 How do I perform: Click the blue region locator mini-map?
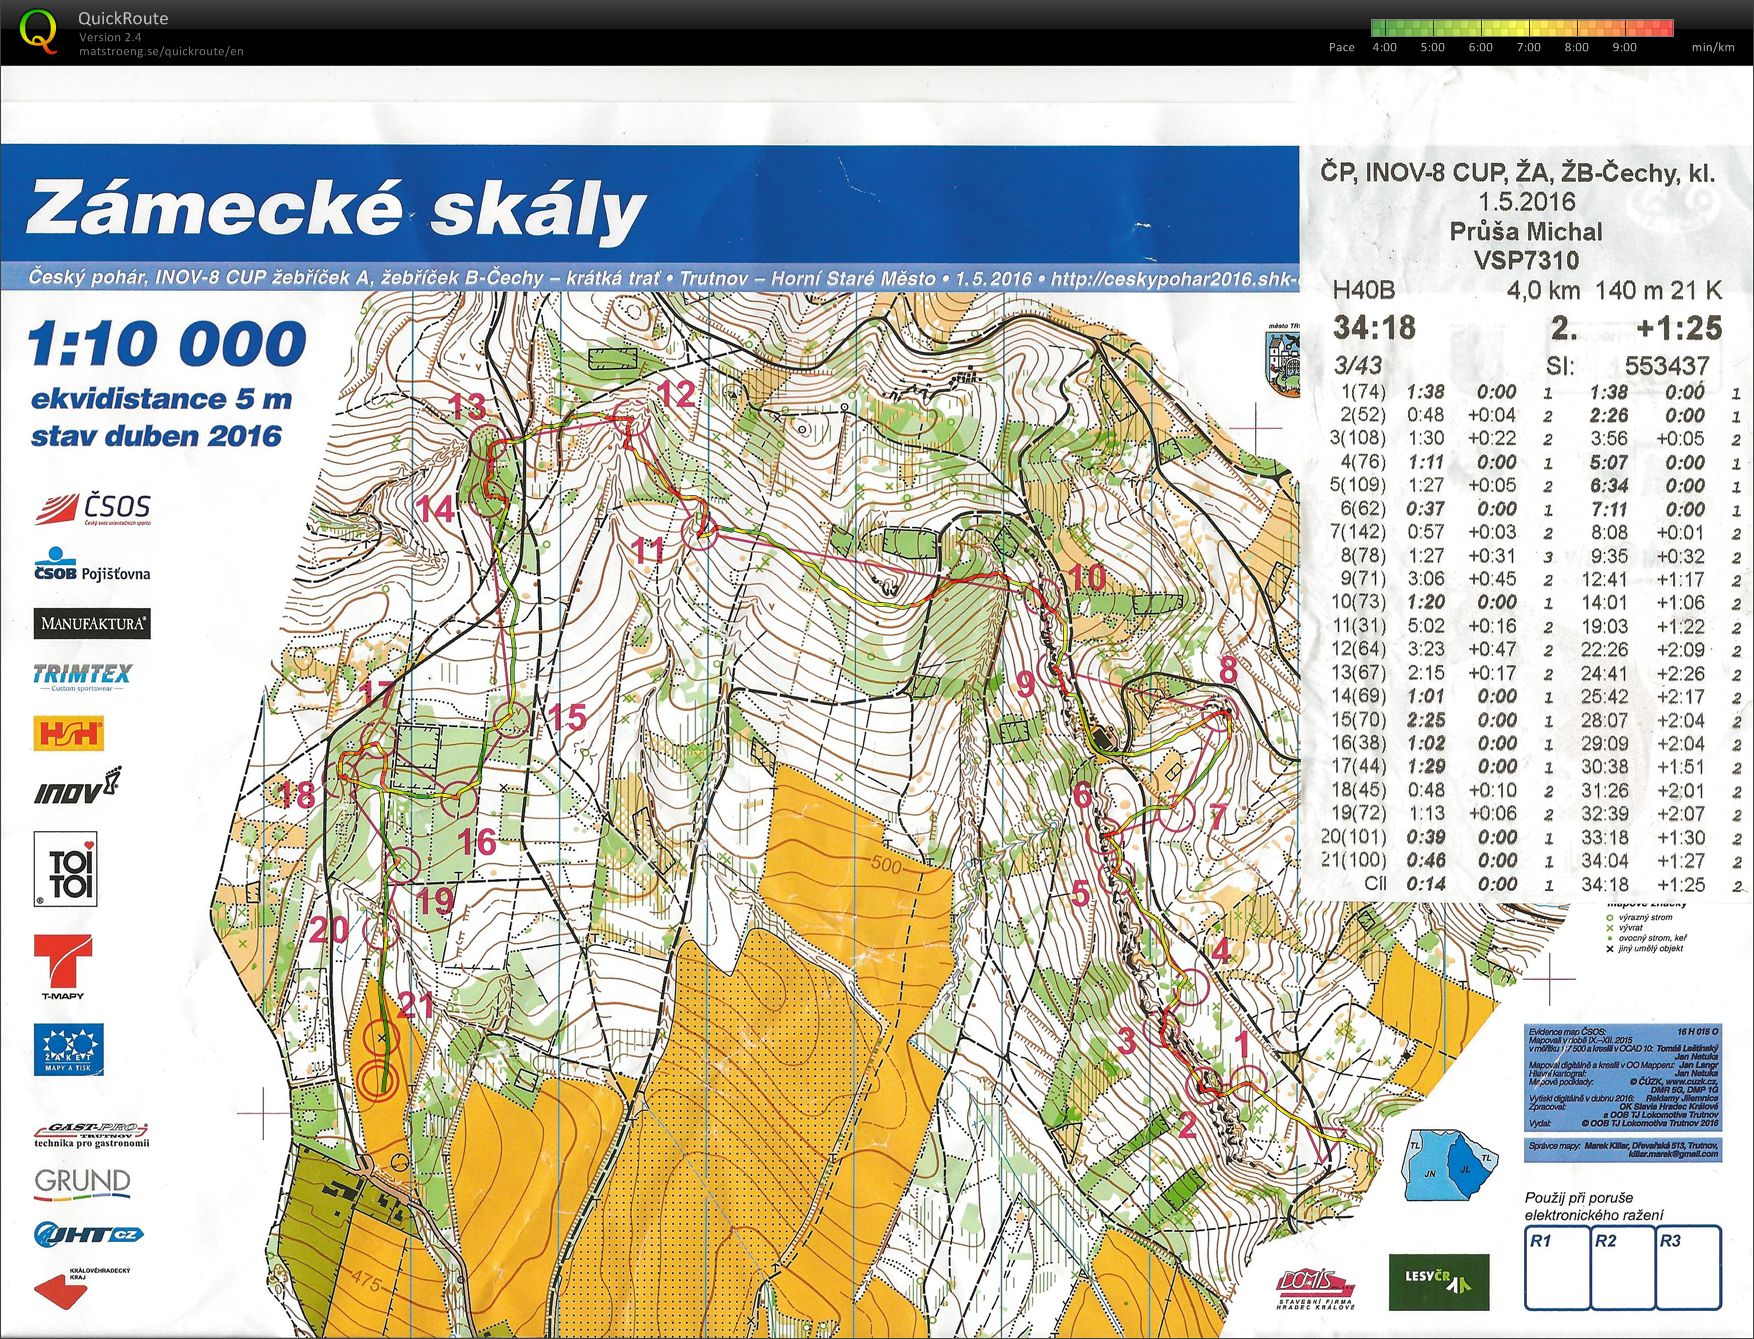[1449, 1163]
